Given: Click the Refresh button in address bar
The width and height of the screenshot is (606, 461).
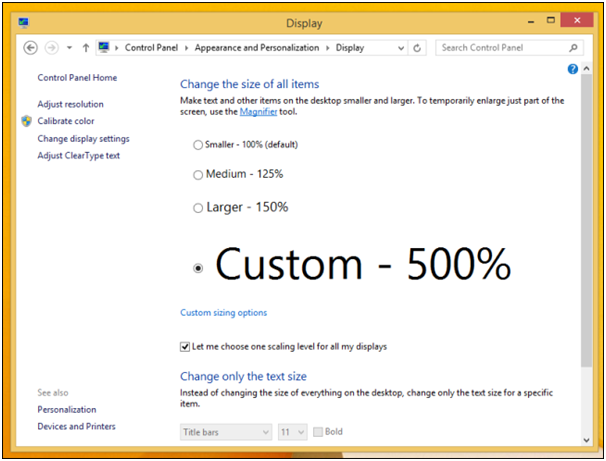Looking at the screenshot, I should click(x=417, y=47).
